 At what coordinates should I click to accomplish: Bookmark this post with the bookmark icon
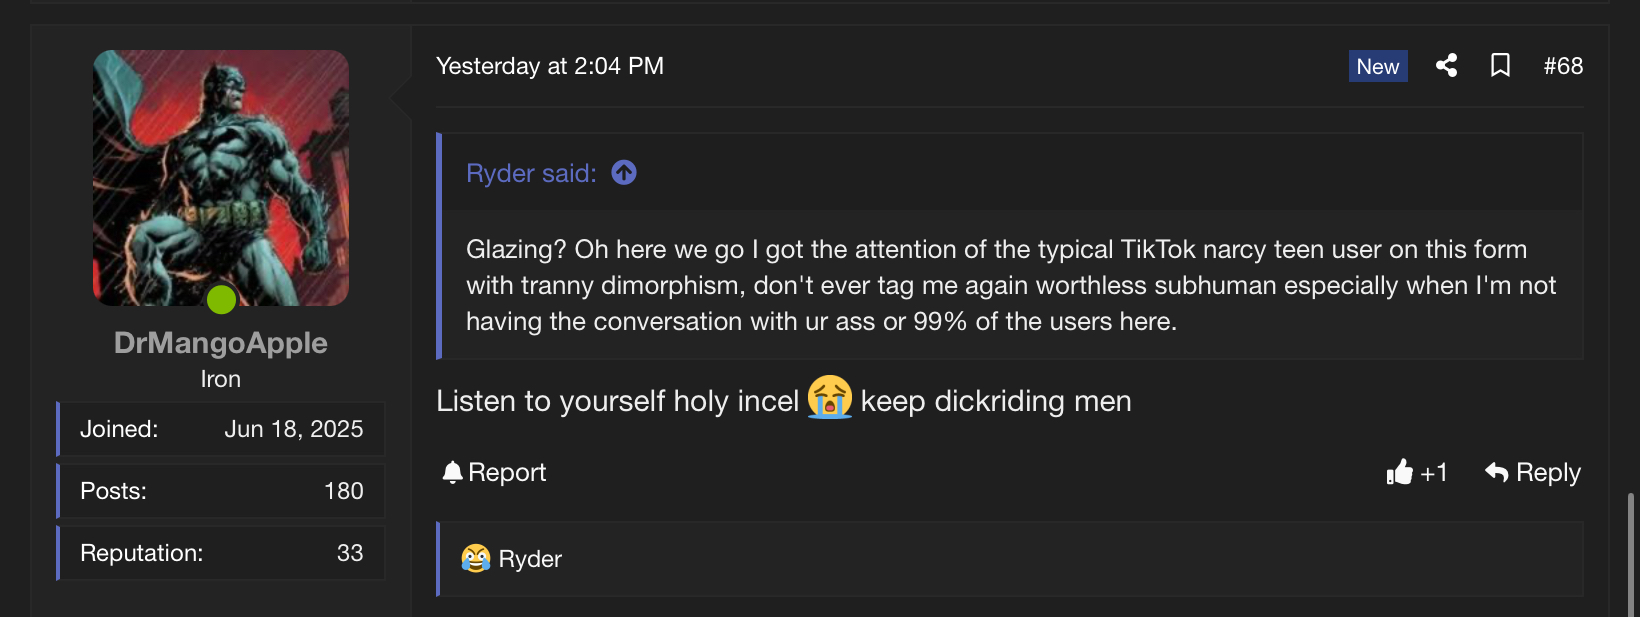coord(1500,66)
